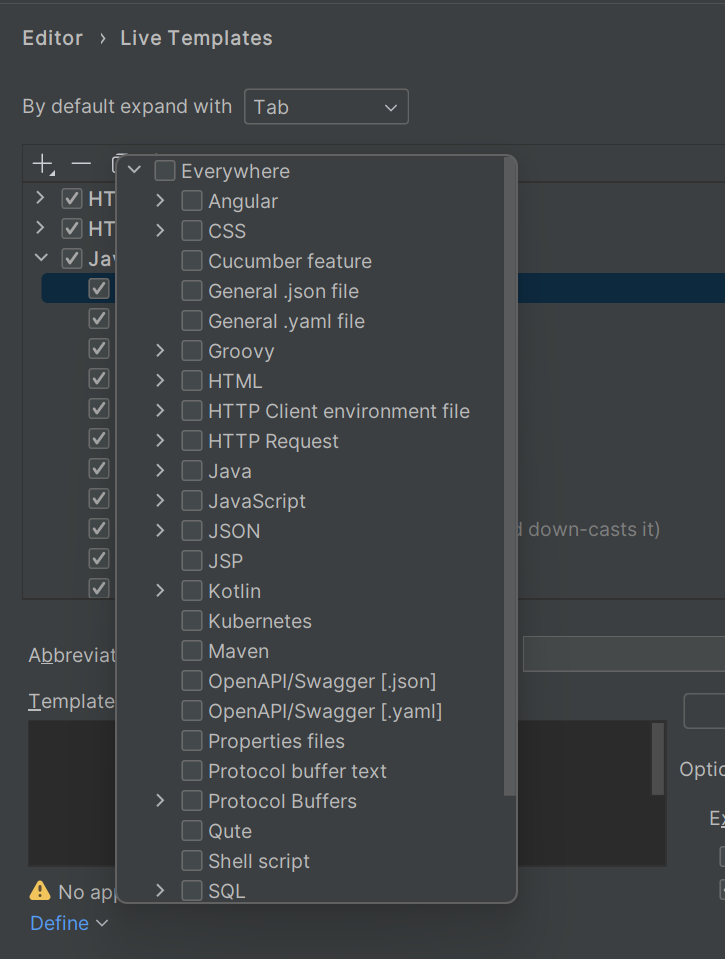Enable the Java context checkbox

tap(192, 470)
